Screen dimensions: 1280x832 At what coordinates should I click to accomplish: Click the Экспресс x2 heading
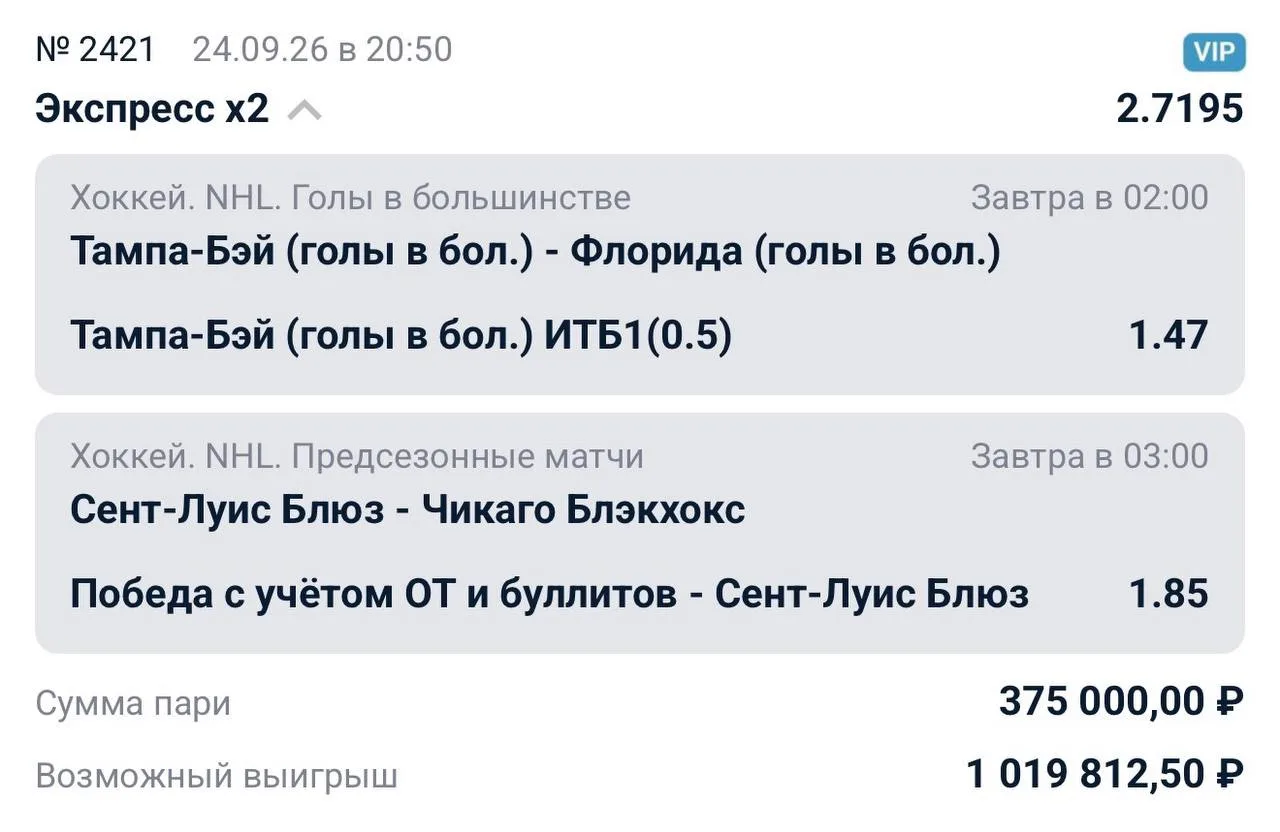pyautogui.click(x=152, y=109)
